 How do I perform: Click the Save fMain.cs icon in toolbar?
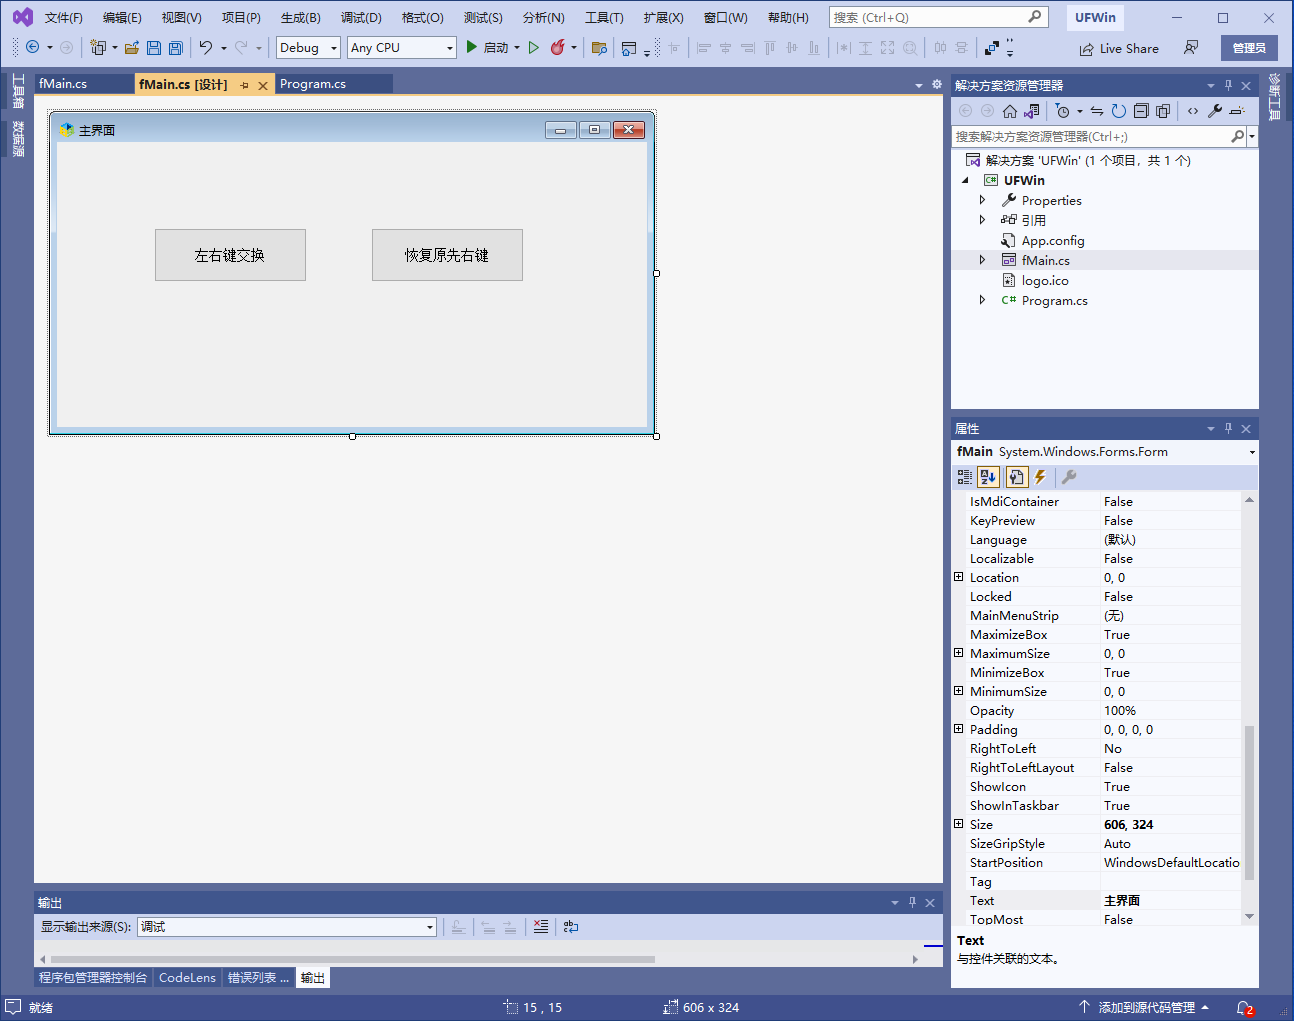154,47
